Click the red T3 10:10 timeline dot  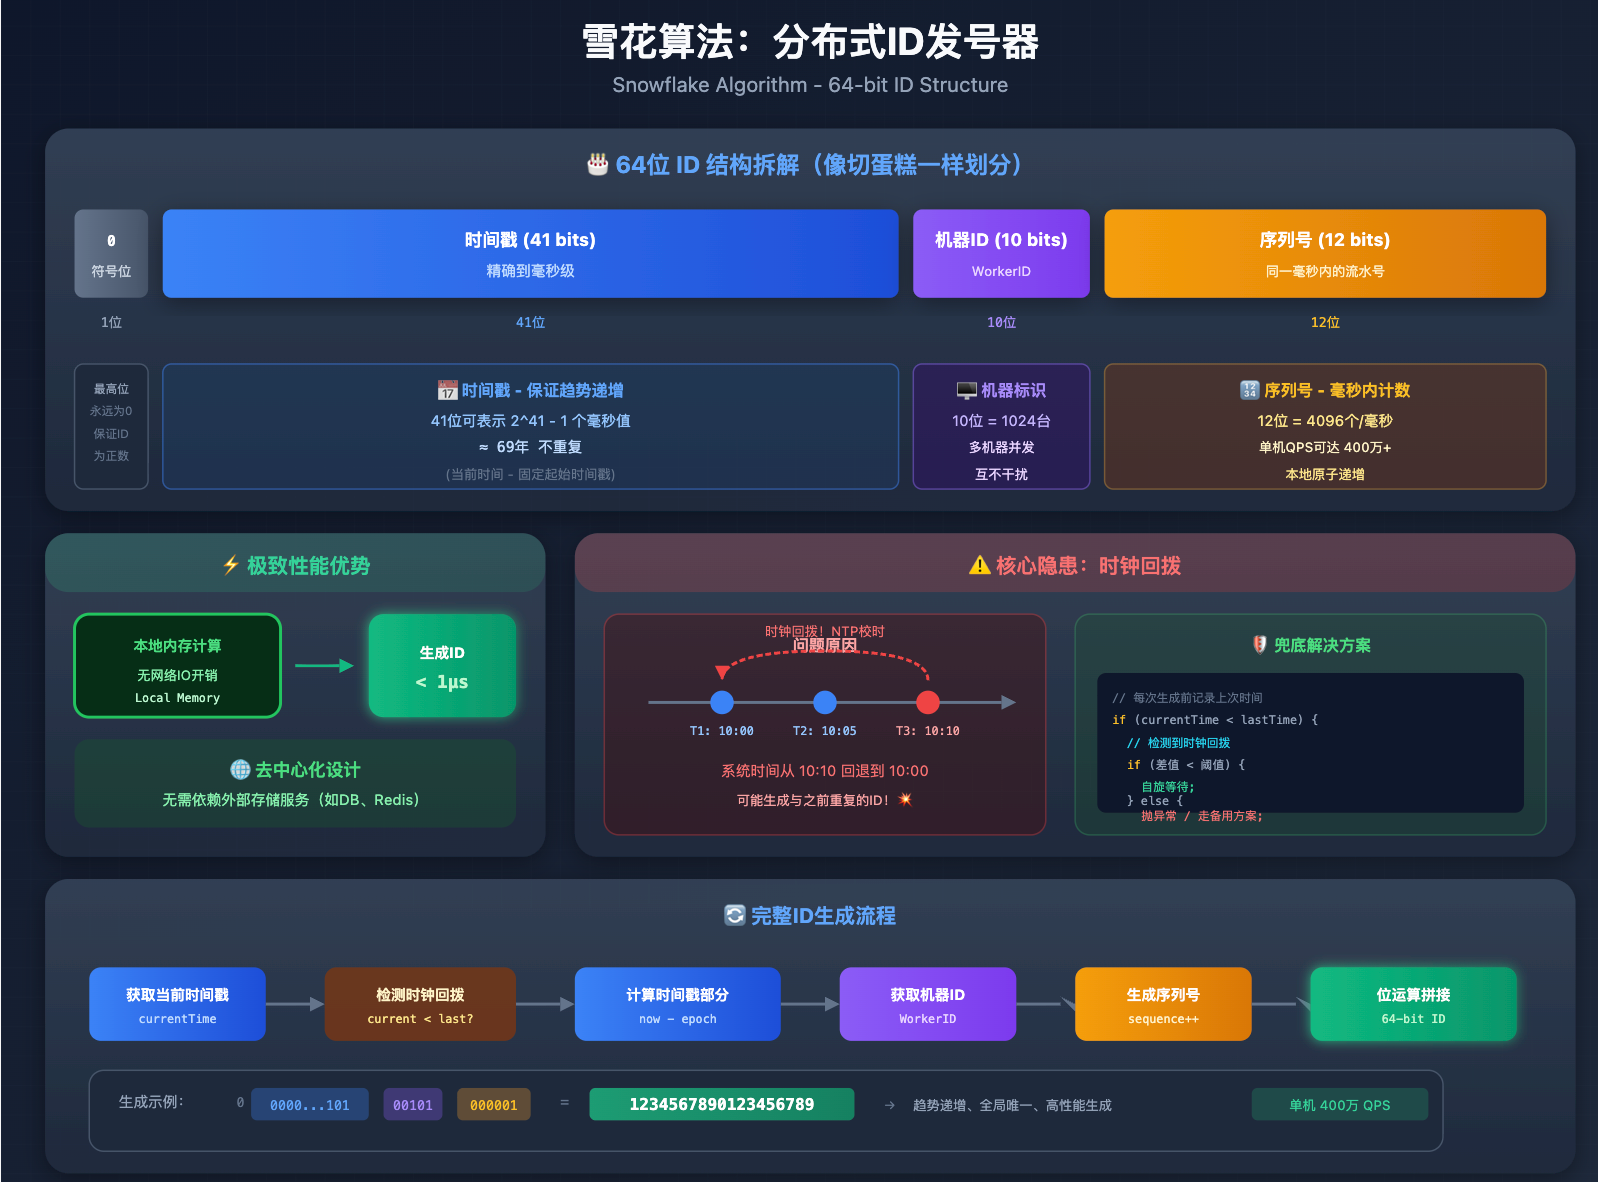point(928,702)
